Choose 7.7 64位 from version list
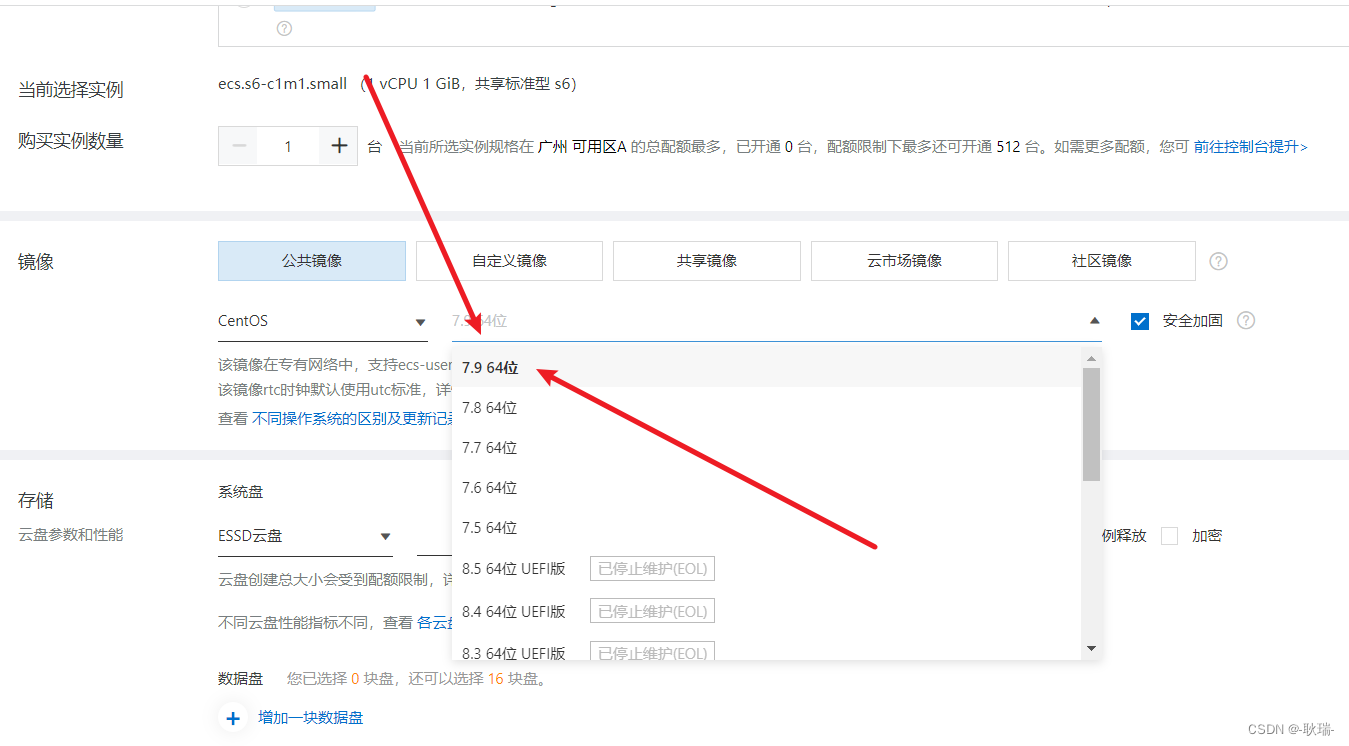Image resolution: width=1349 pixels, height=746 pixels. (766, 448)
